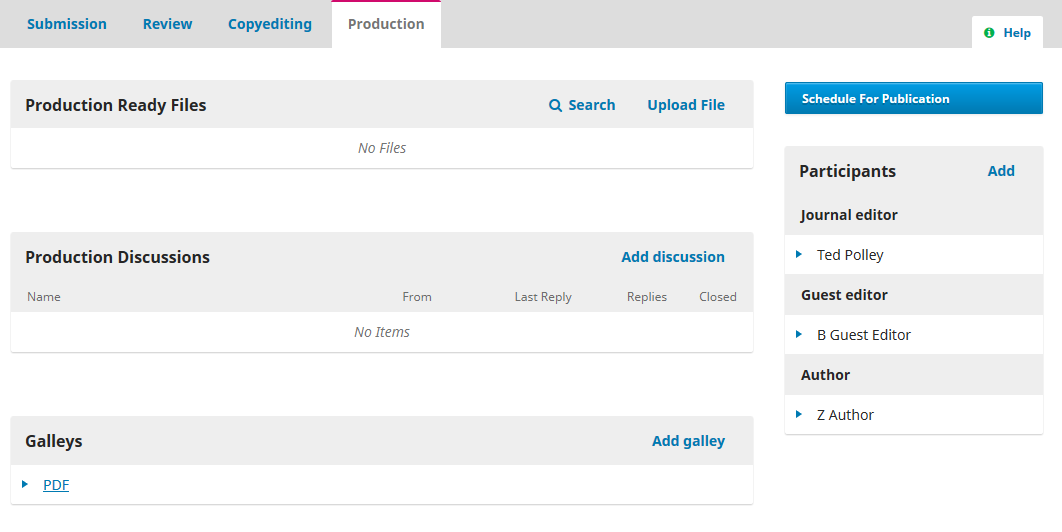Click Schedule For Publication button
Viewport: 1062px width, 532px height.
[914, 98]
